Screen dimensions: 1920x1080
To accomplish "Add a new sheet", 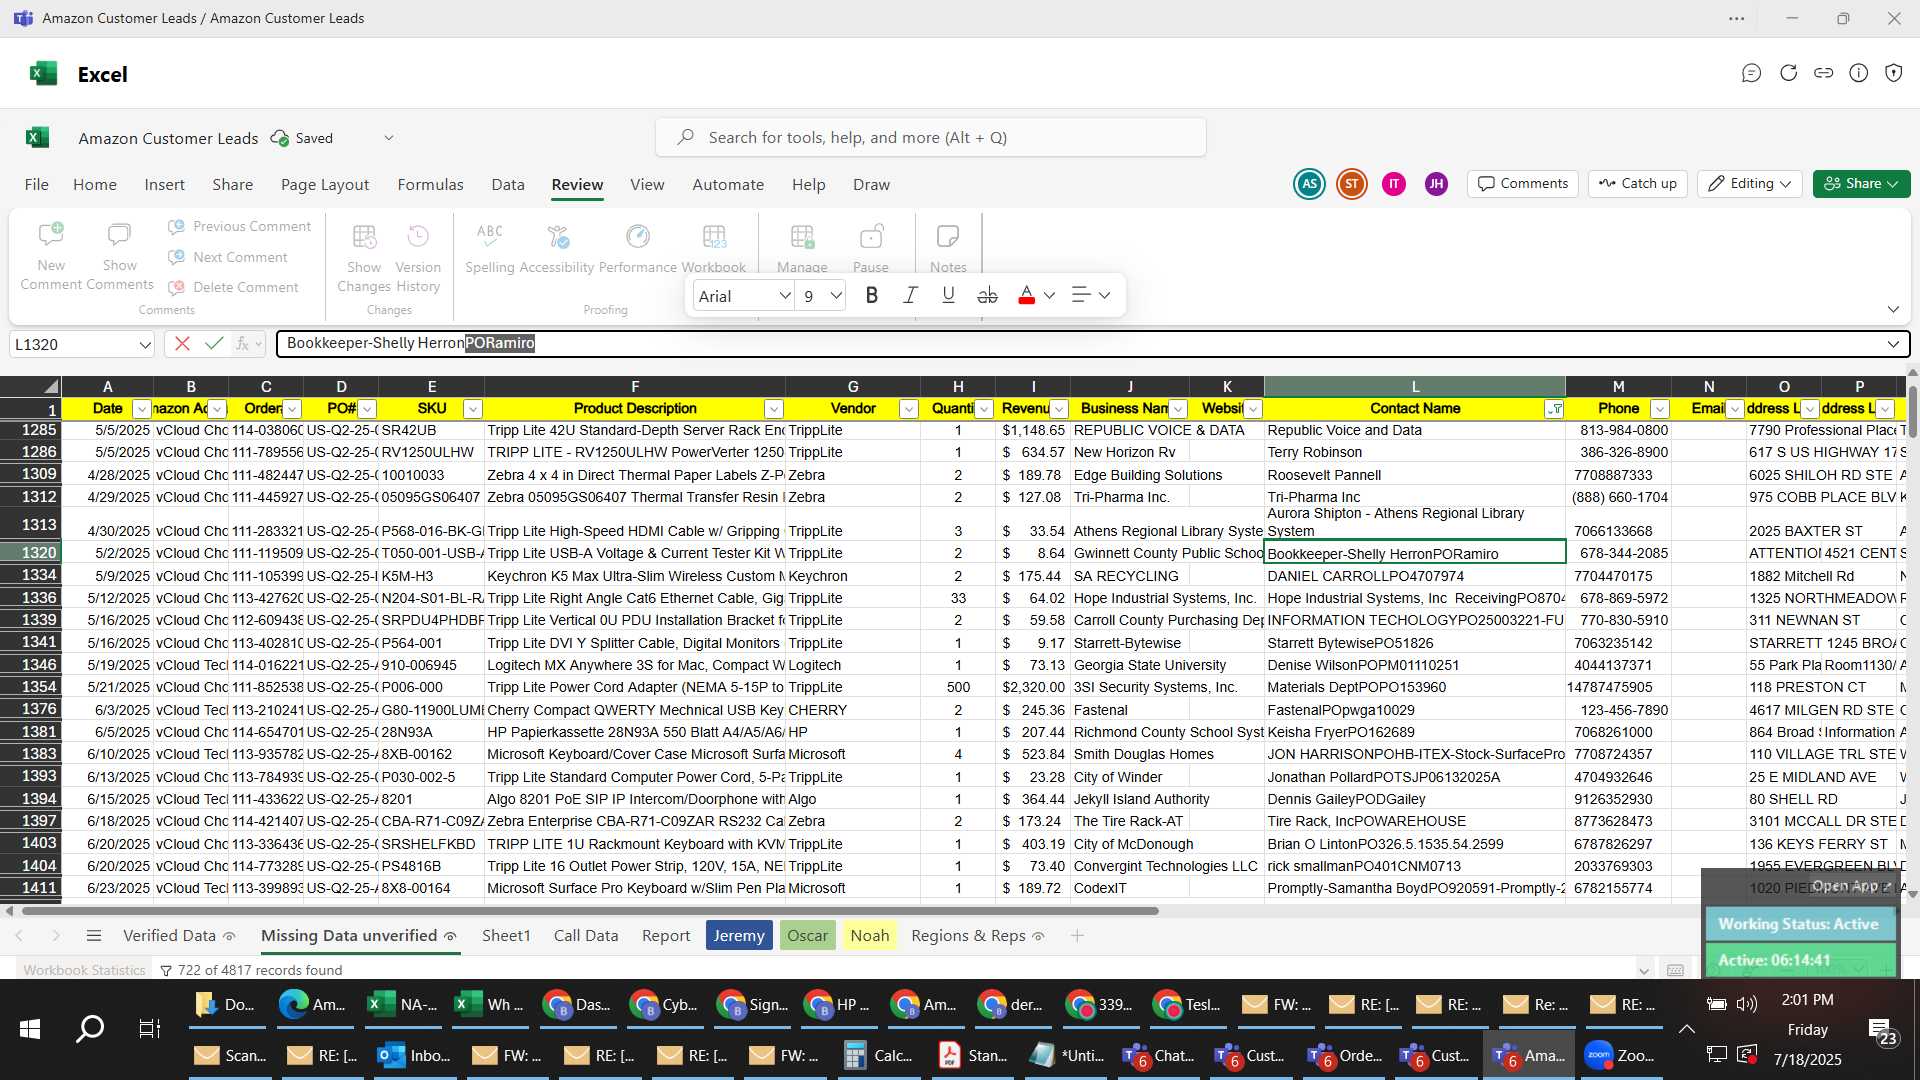I will (x=1077, y=936).
